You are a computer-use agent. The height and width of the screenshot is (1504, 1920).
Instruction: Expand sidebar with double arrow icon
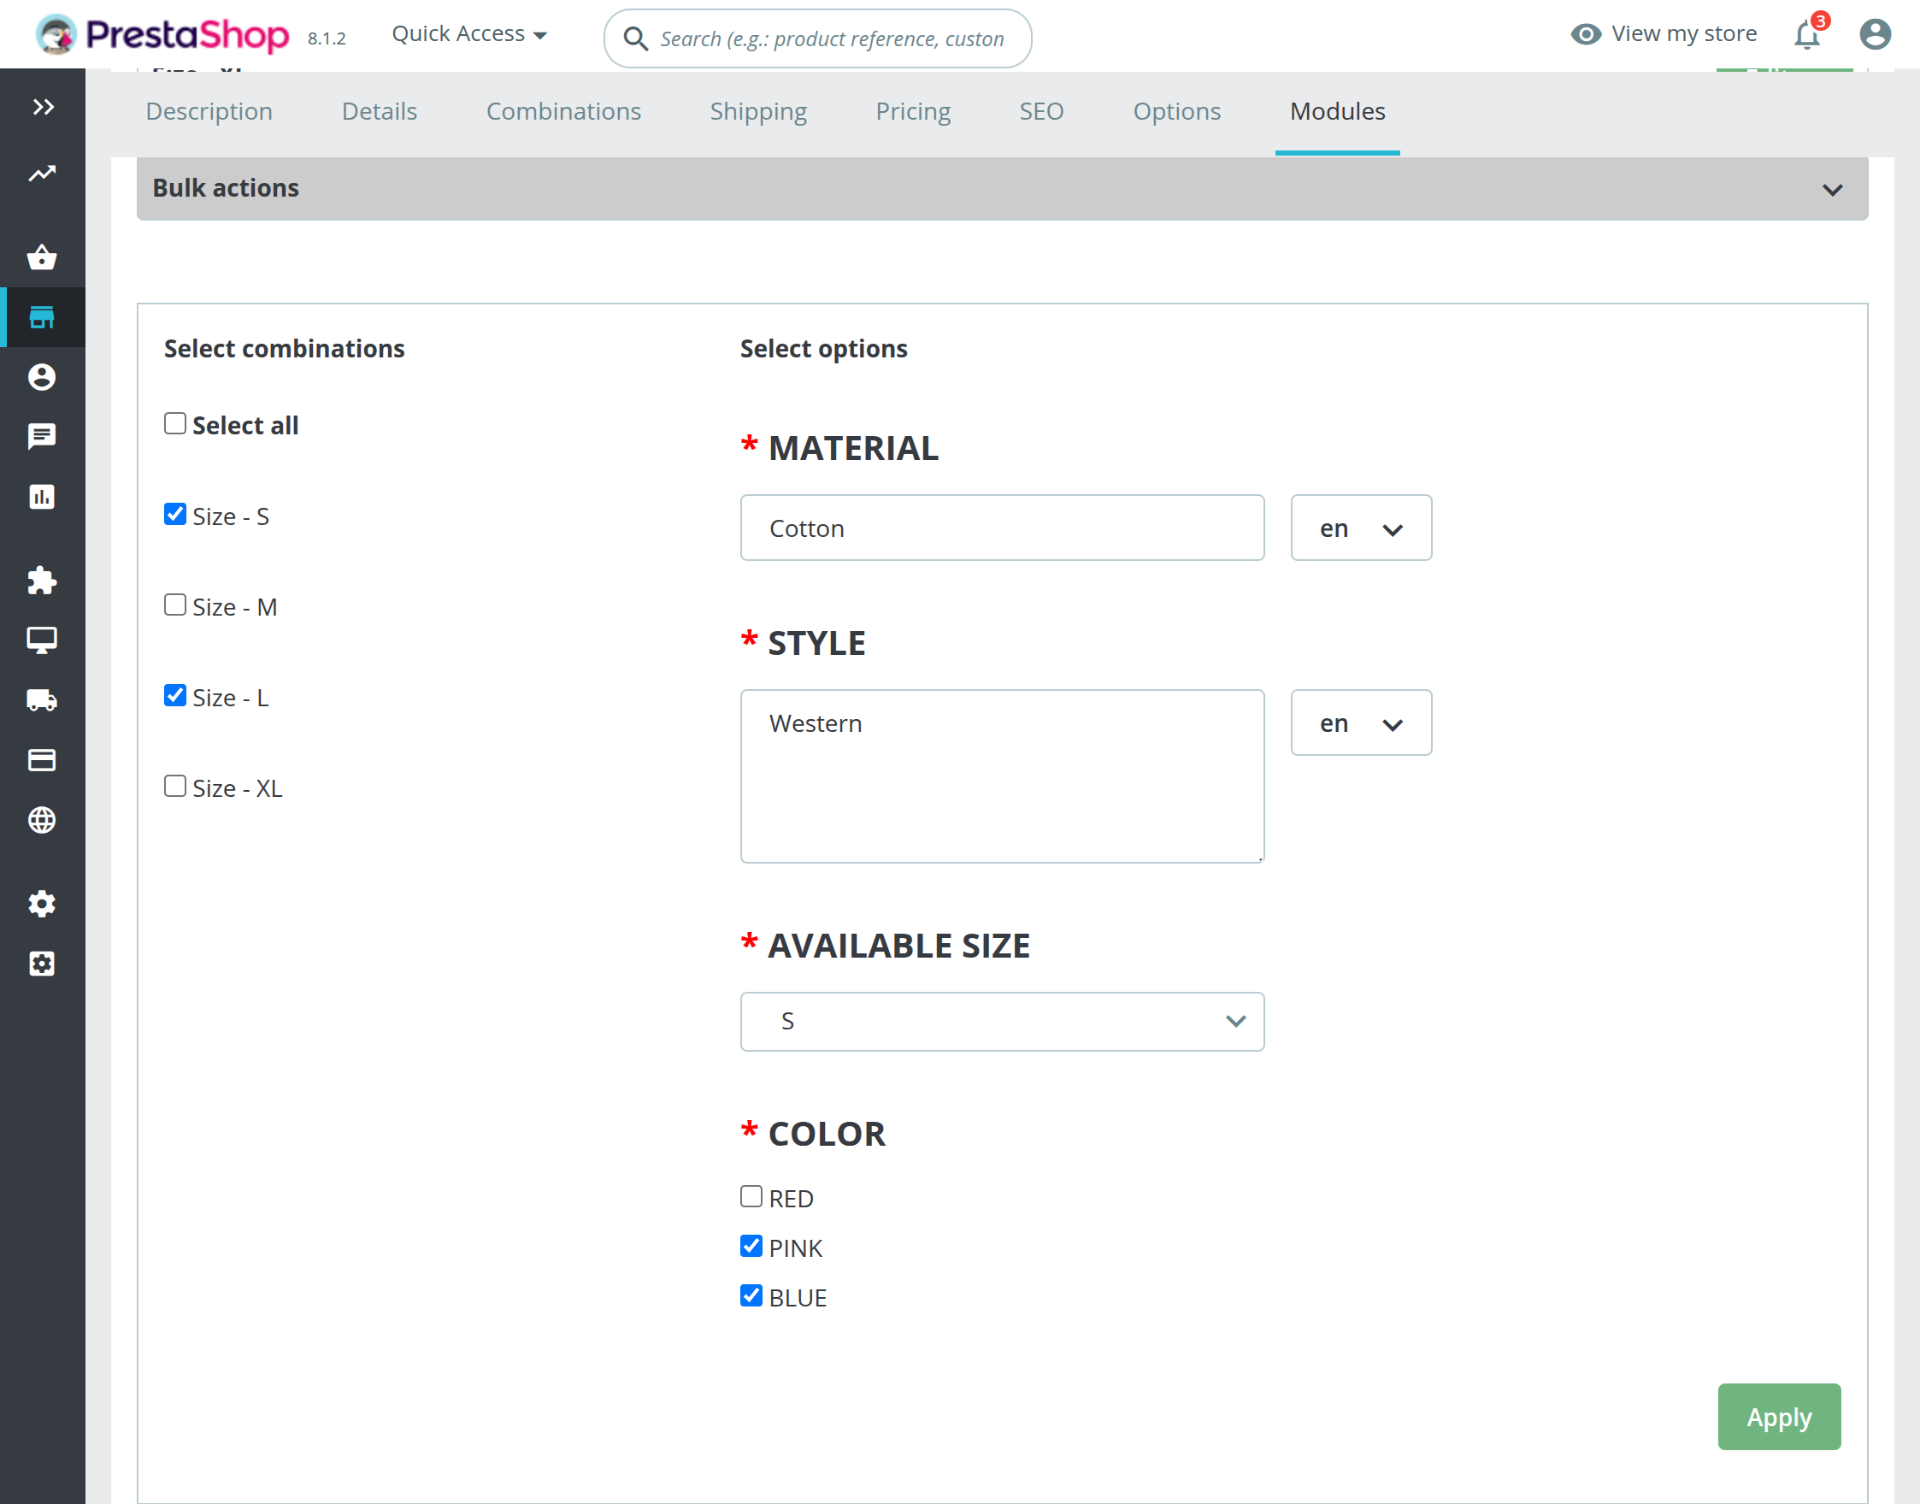[42, 107]
